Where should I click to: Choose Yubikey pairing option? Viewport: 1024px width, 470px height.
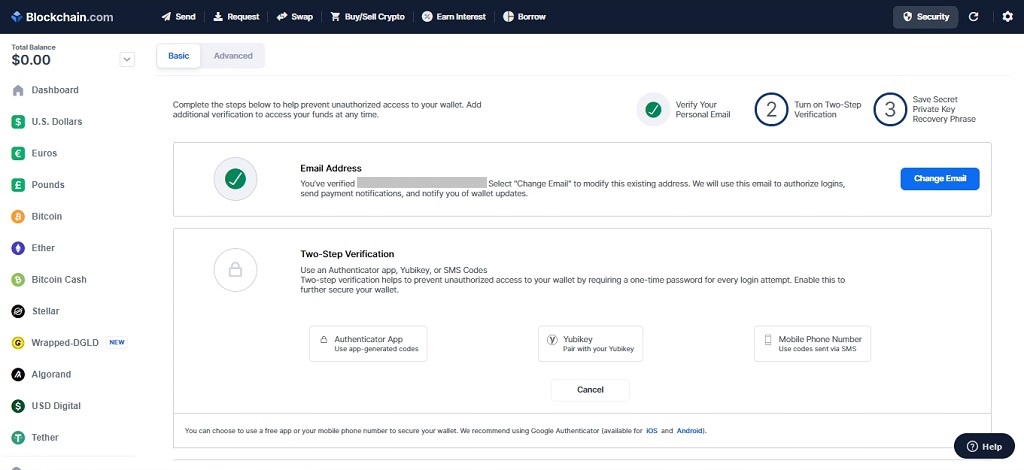click(x=590, y=343)
